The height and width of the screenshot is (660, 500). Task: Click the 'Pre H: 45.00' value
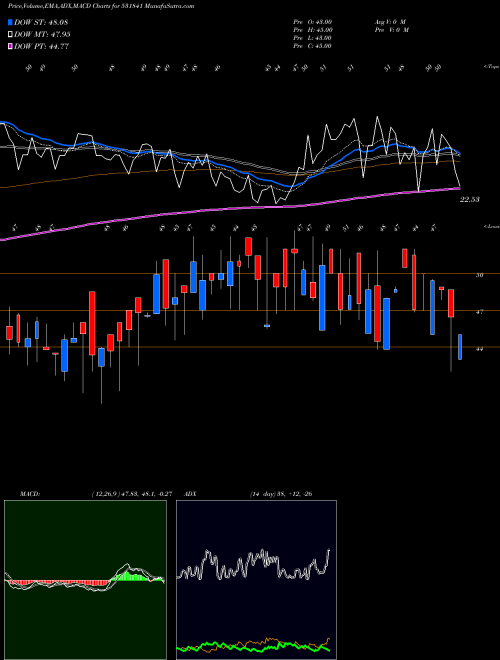click(313, 30)
